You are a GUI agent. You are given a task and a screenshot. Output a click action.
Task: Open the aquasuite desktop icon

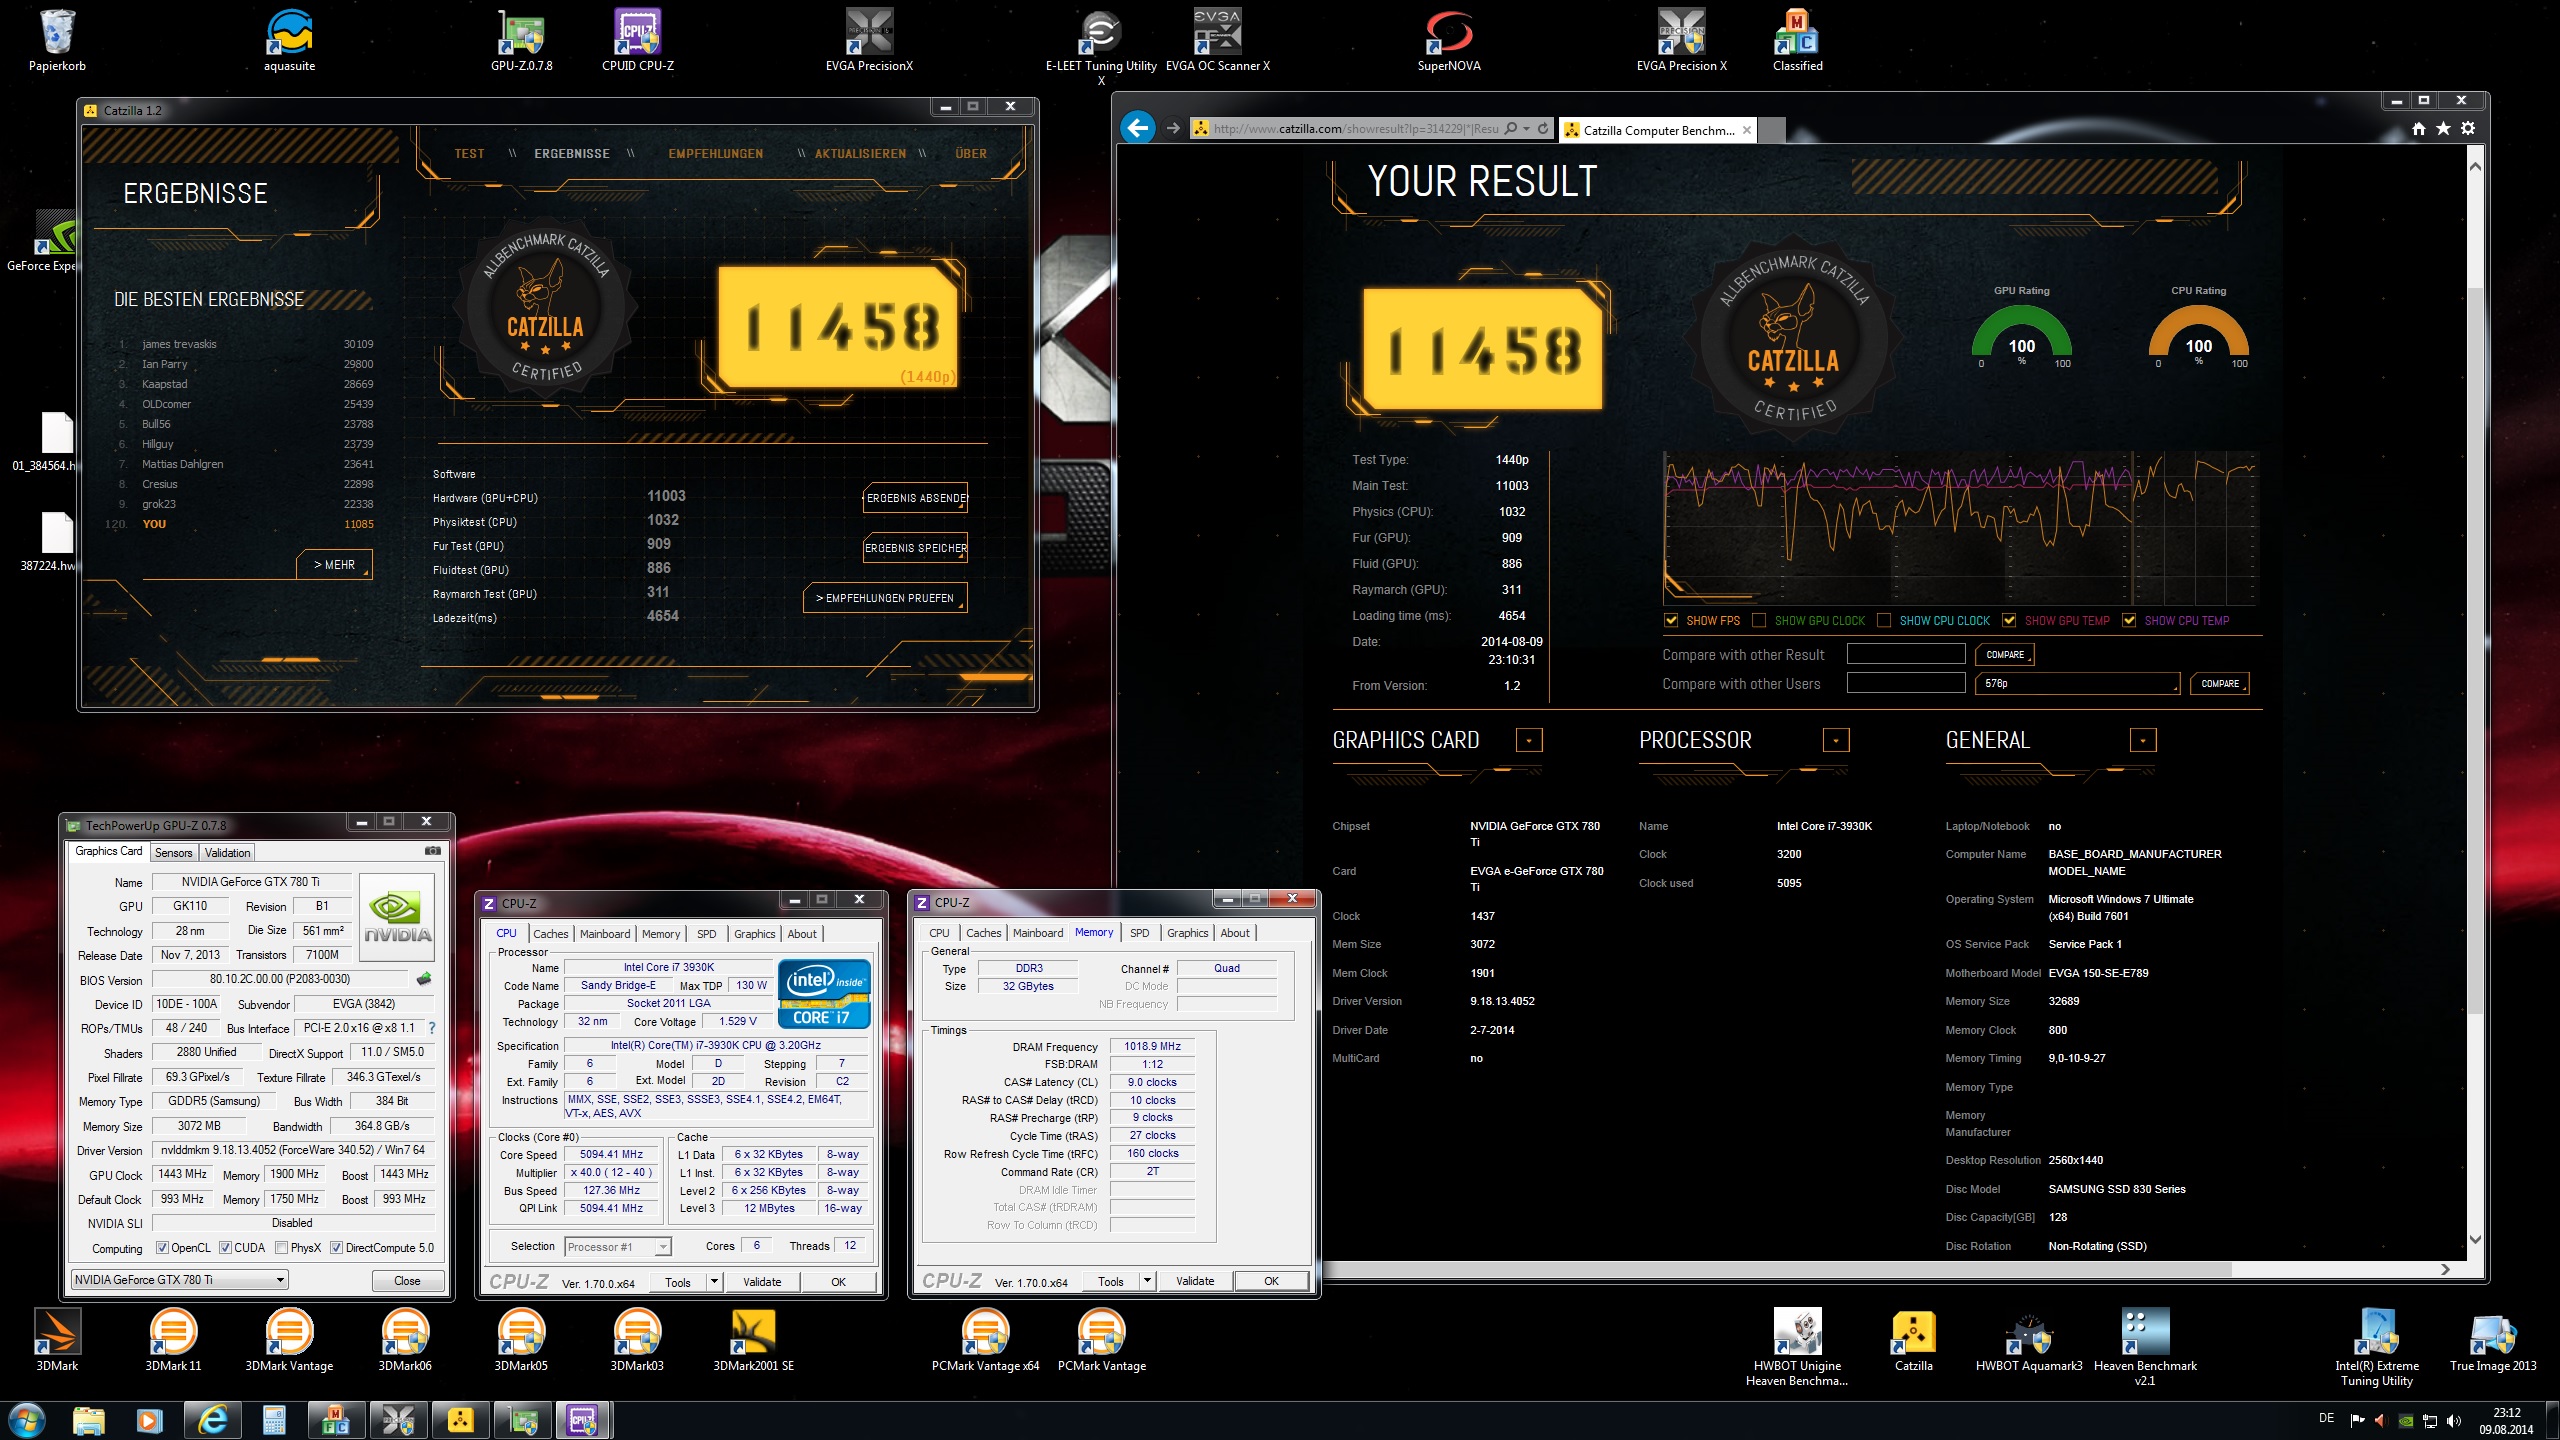tap(290, 40)
